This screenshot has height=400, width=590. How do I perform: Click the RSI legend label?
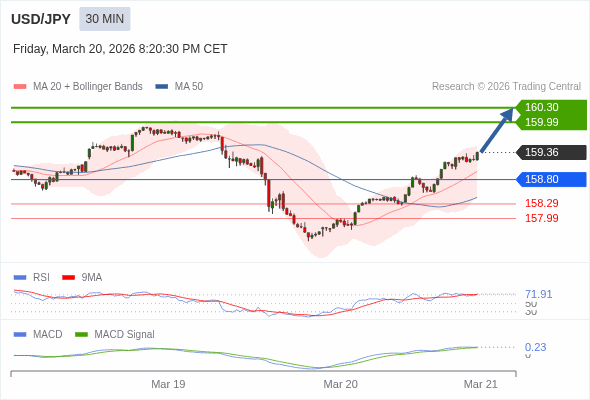41,278
